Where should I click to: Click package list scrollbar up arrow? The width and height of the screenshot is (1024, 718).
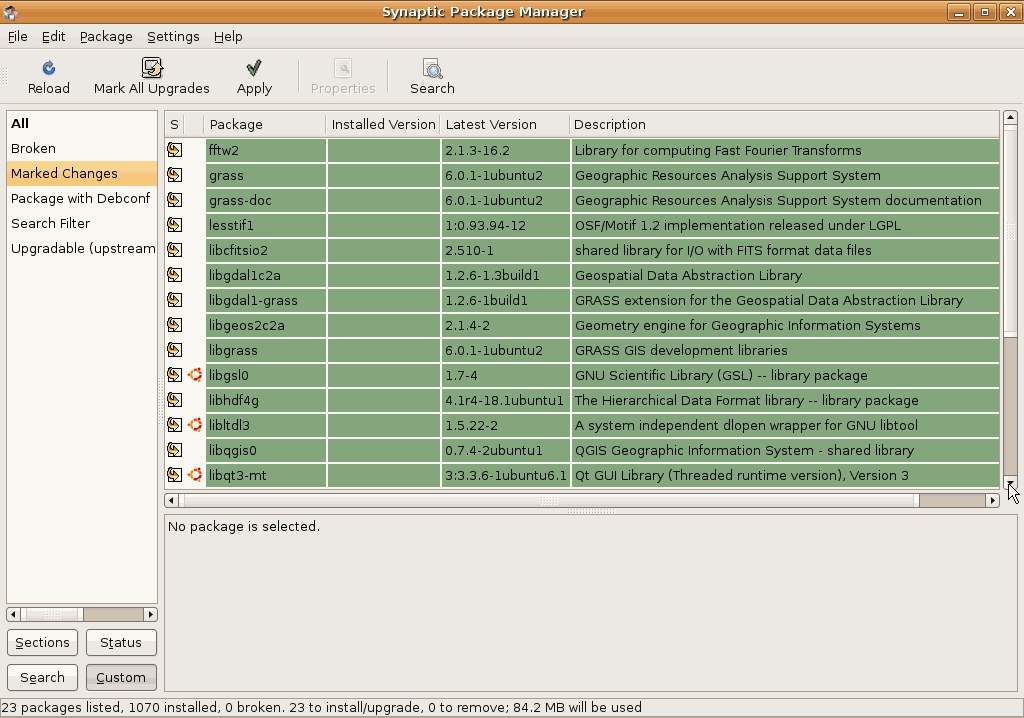pos(1010,118)
